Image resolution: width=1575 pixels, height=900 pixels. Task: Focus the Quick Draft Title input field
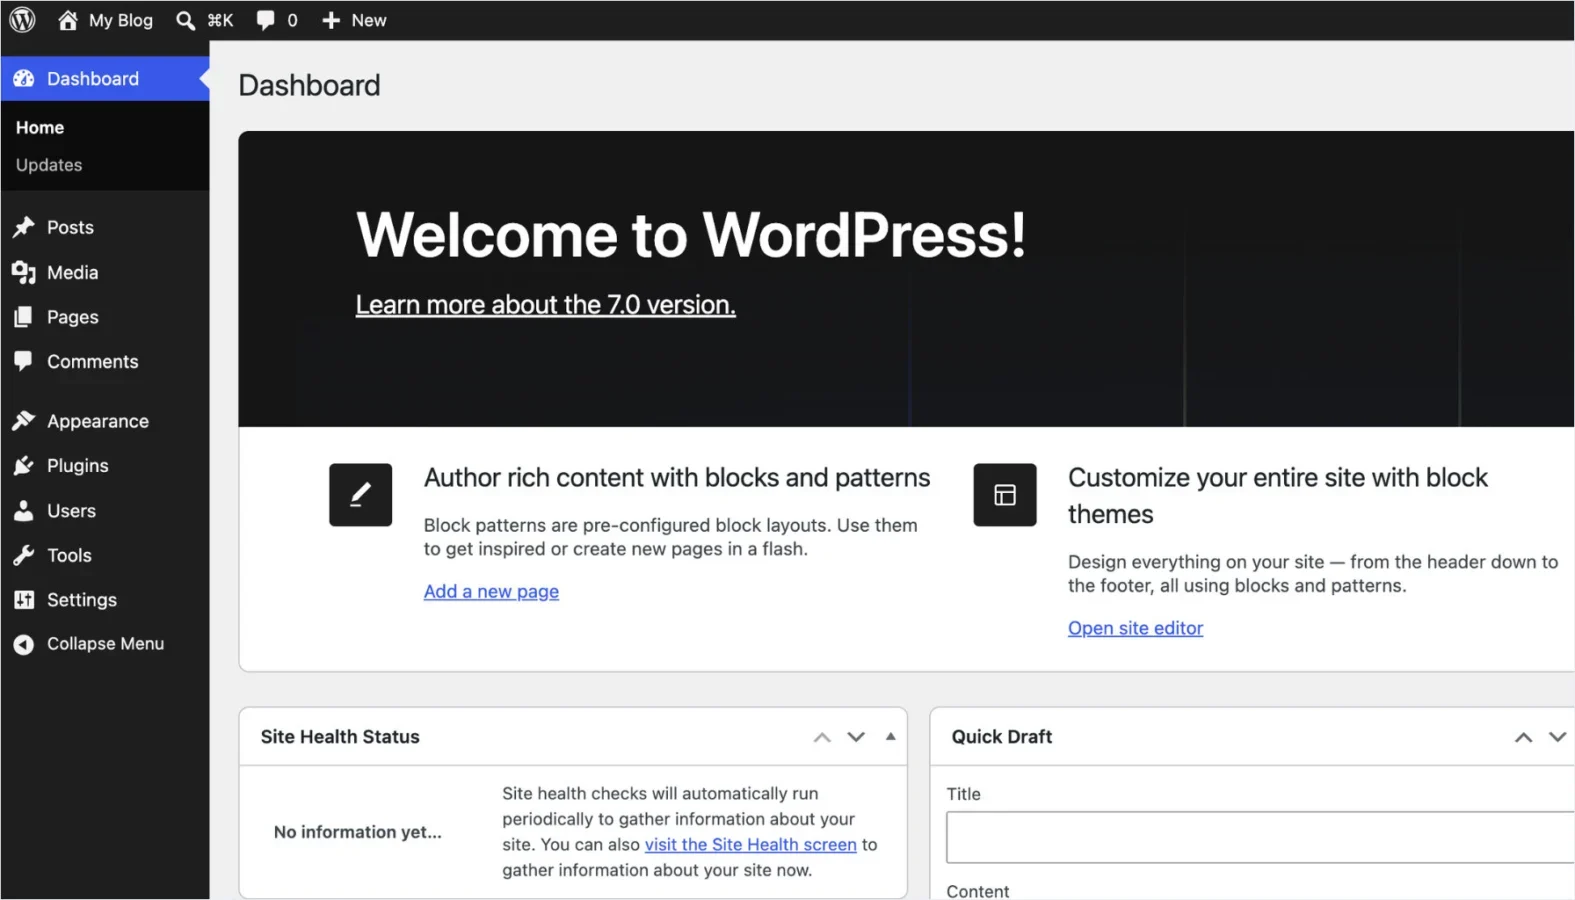(1260, 837)
